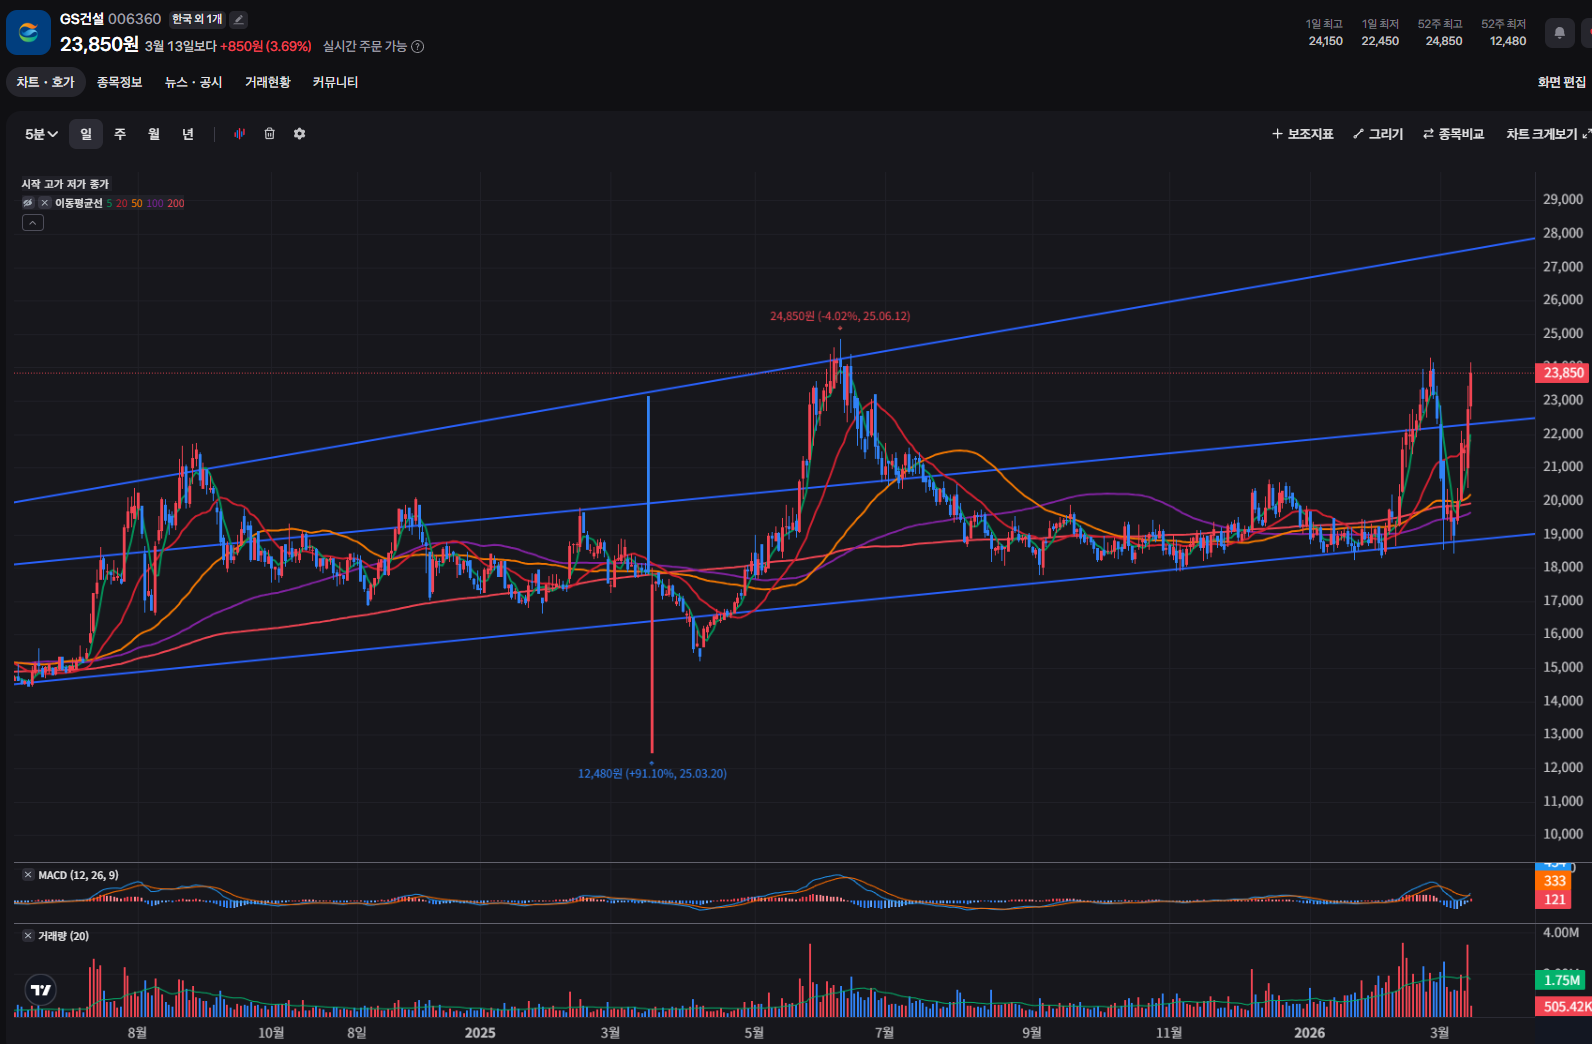Click the 2026 label on time axis
This screenshot has height=1044, width=1592.
pyautogui.click(x=1309, y=1033)
